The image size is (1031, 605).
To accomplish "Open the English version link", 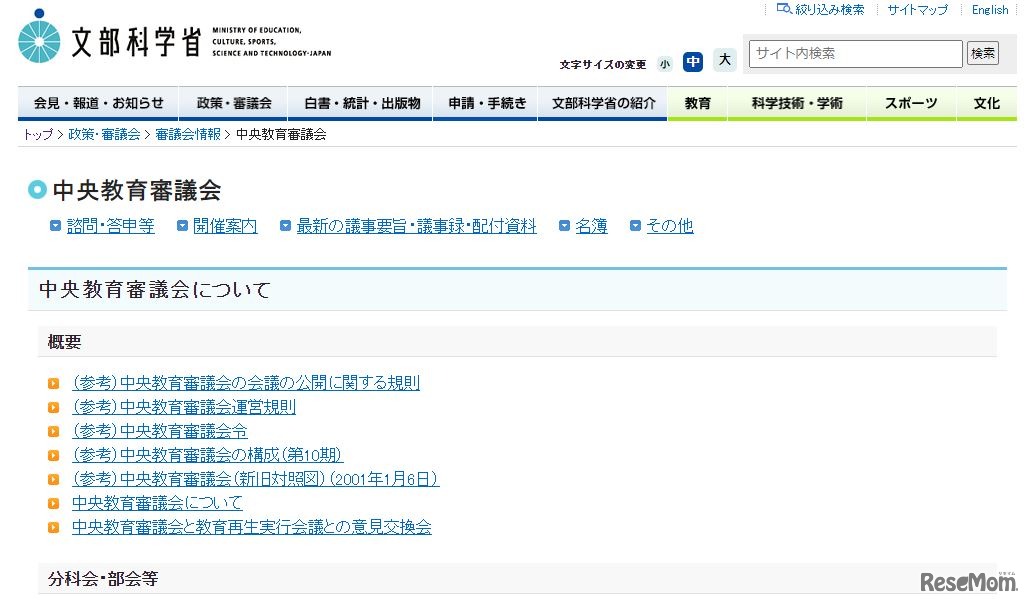I will tap(989, 9).
